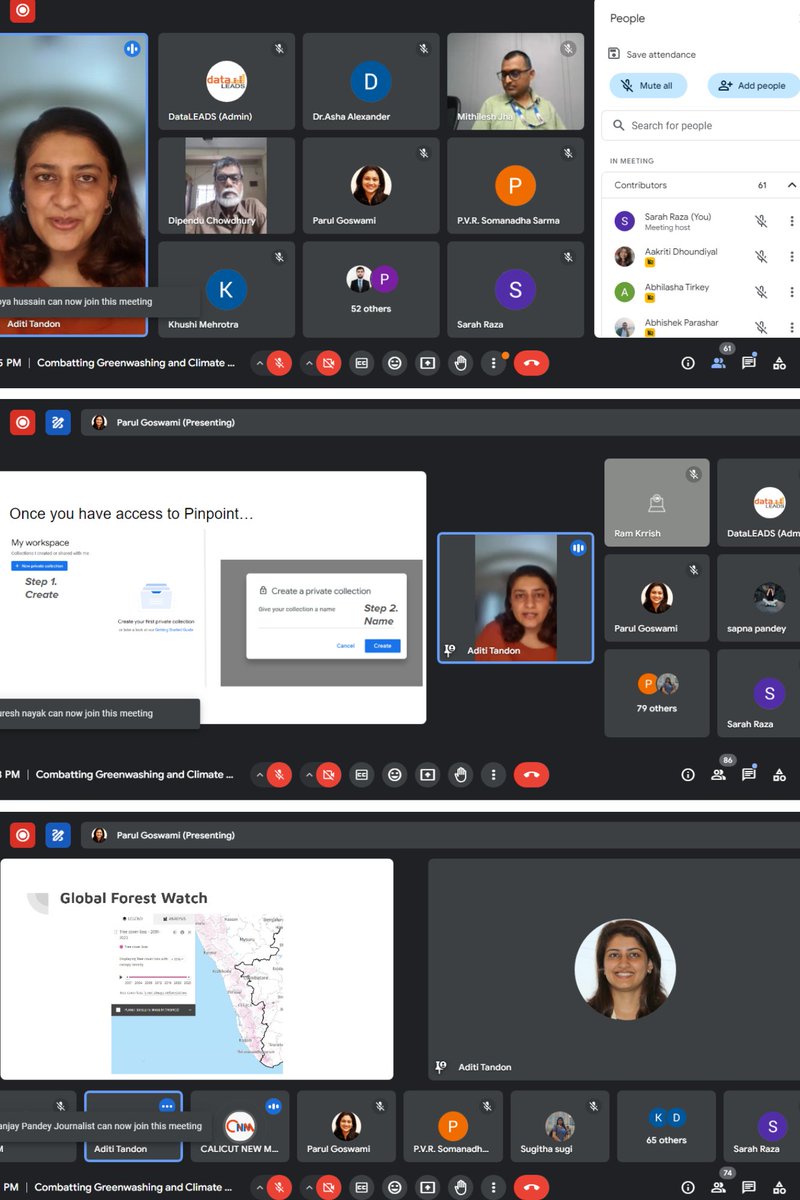The width and height of the screenshot is (800, 1200).
Task: Click the Add people button
Action: [752, 86]
